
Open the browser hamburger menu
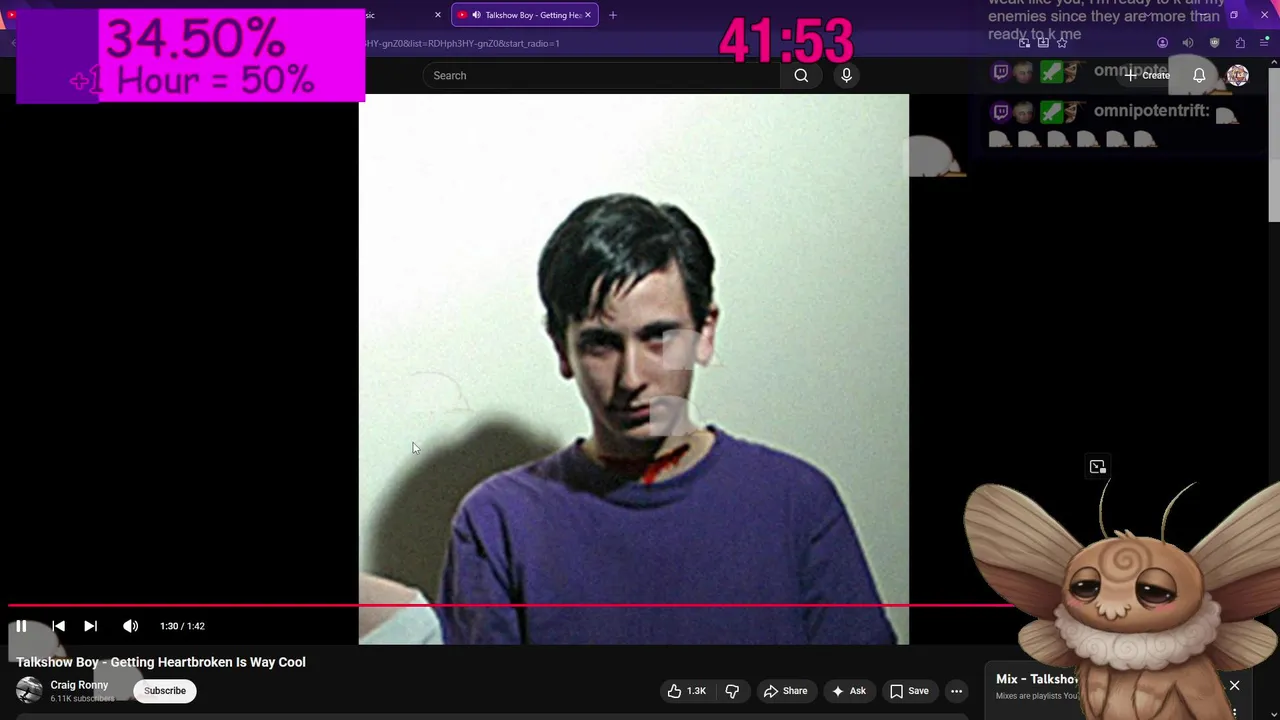tap(1264, 43)
